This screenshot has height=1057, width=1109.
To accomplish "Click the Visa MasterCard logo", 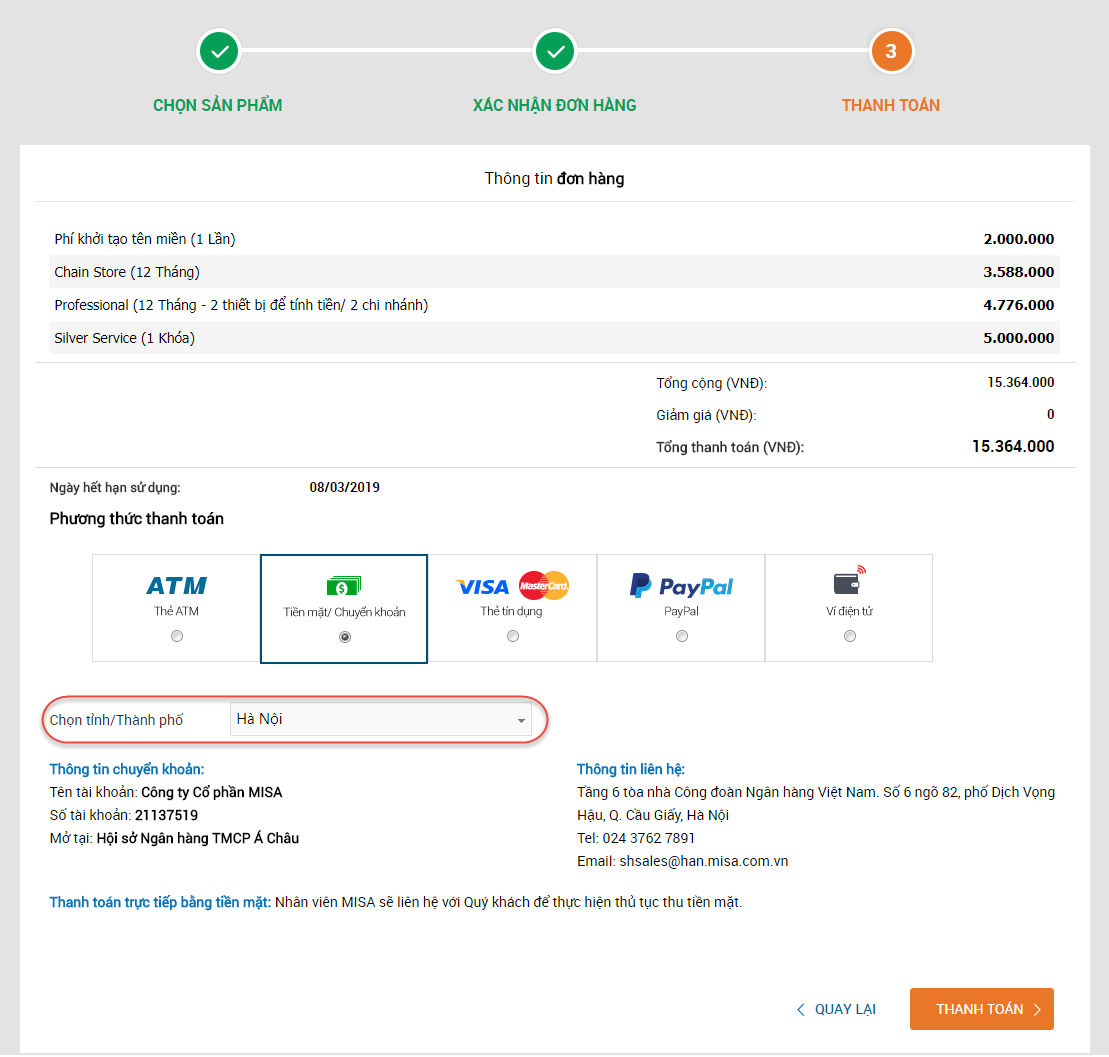I will tap(512, 586).
